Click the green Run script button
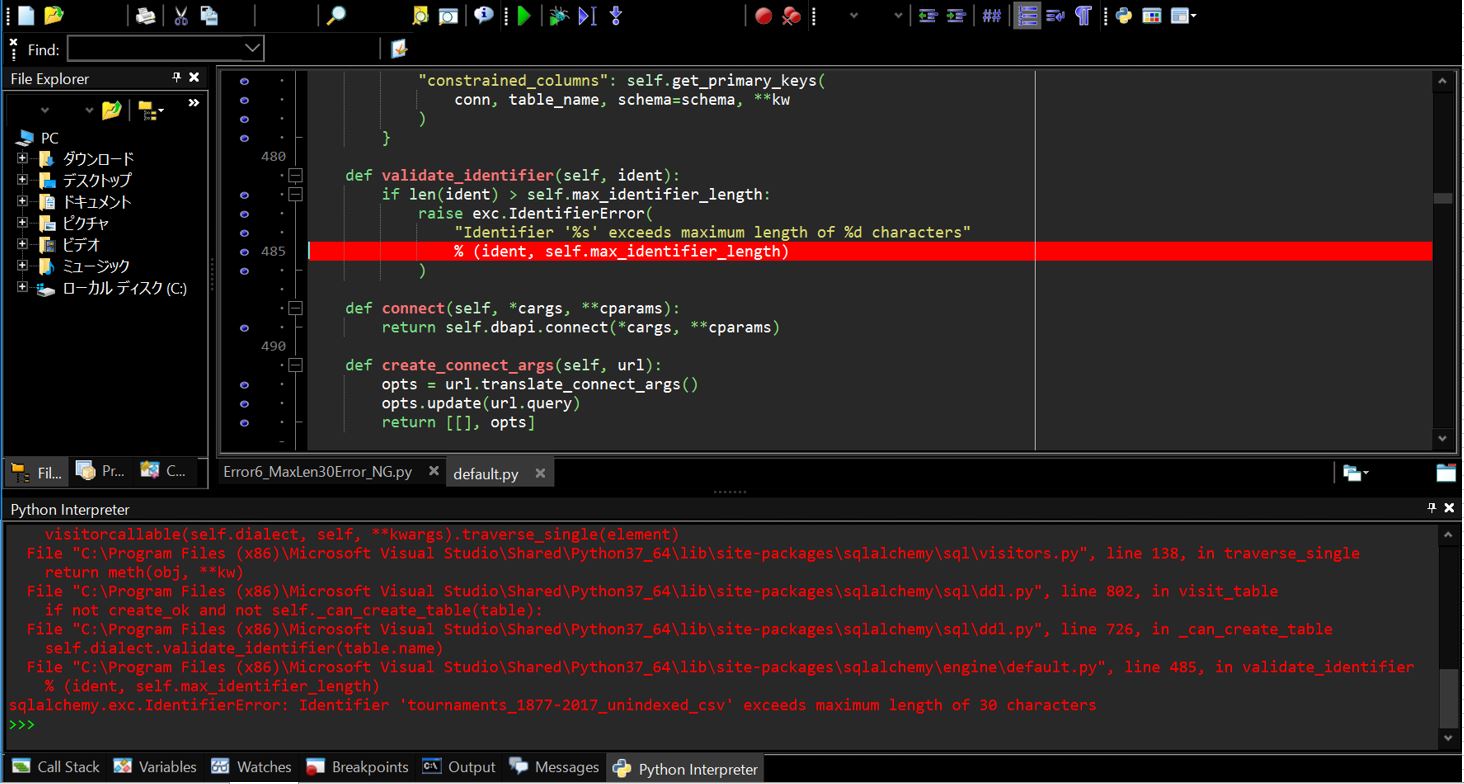Viewport: 1464px width, 784px height. 524,15
